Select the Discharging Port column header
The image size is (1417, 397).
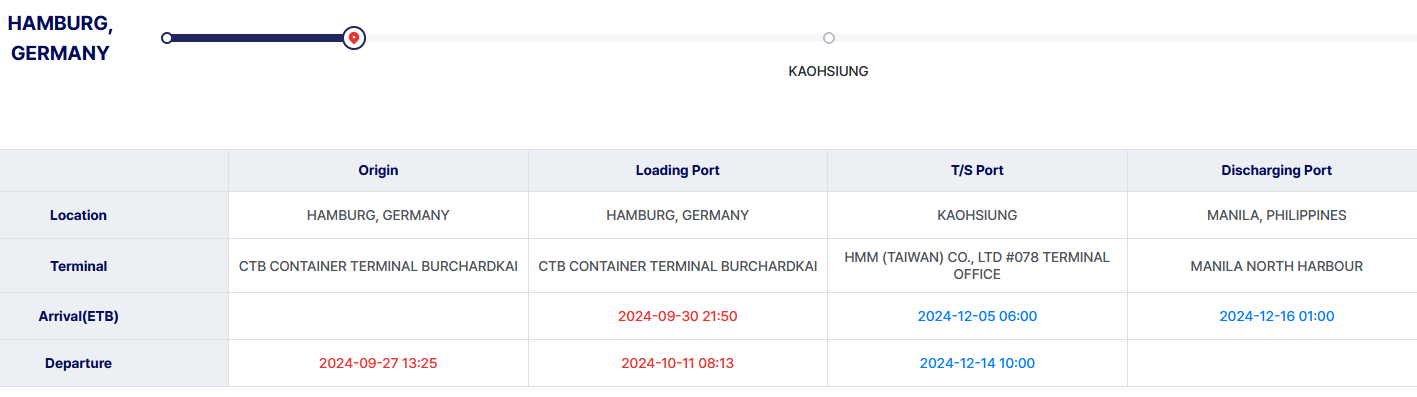click(1277, 170)
